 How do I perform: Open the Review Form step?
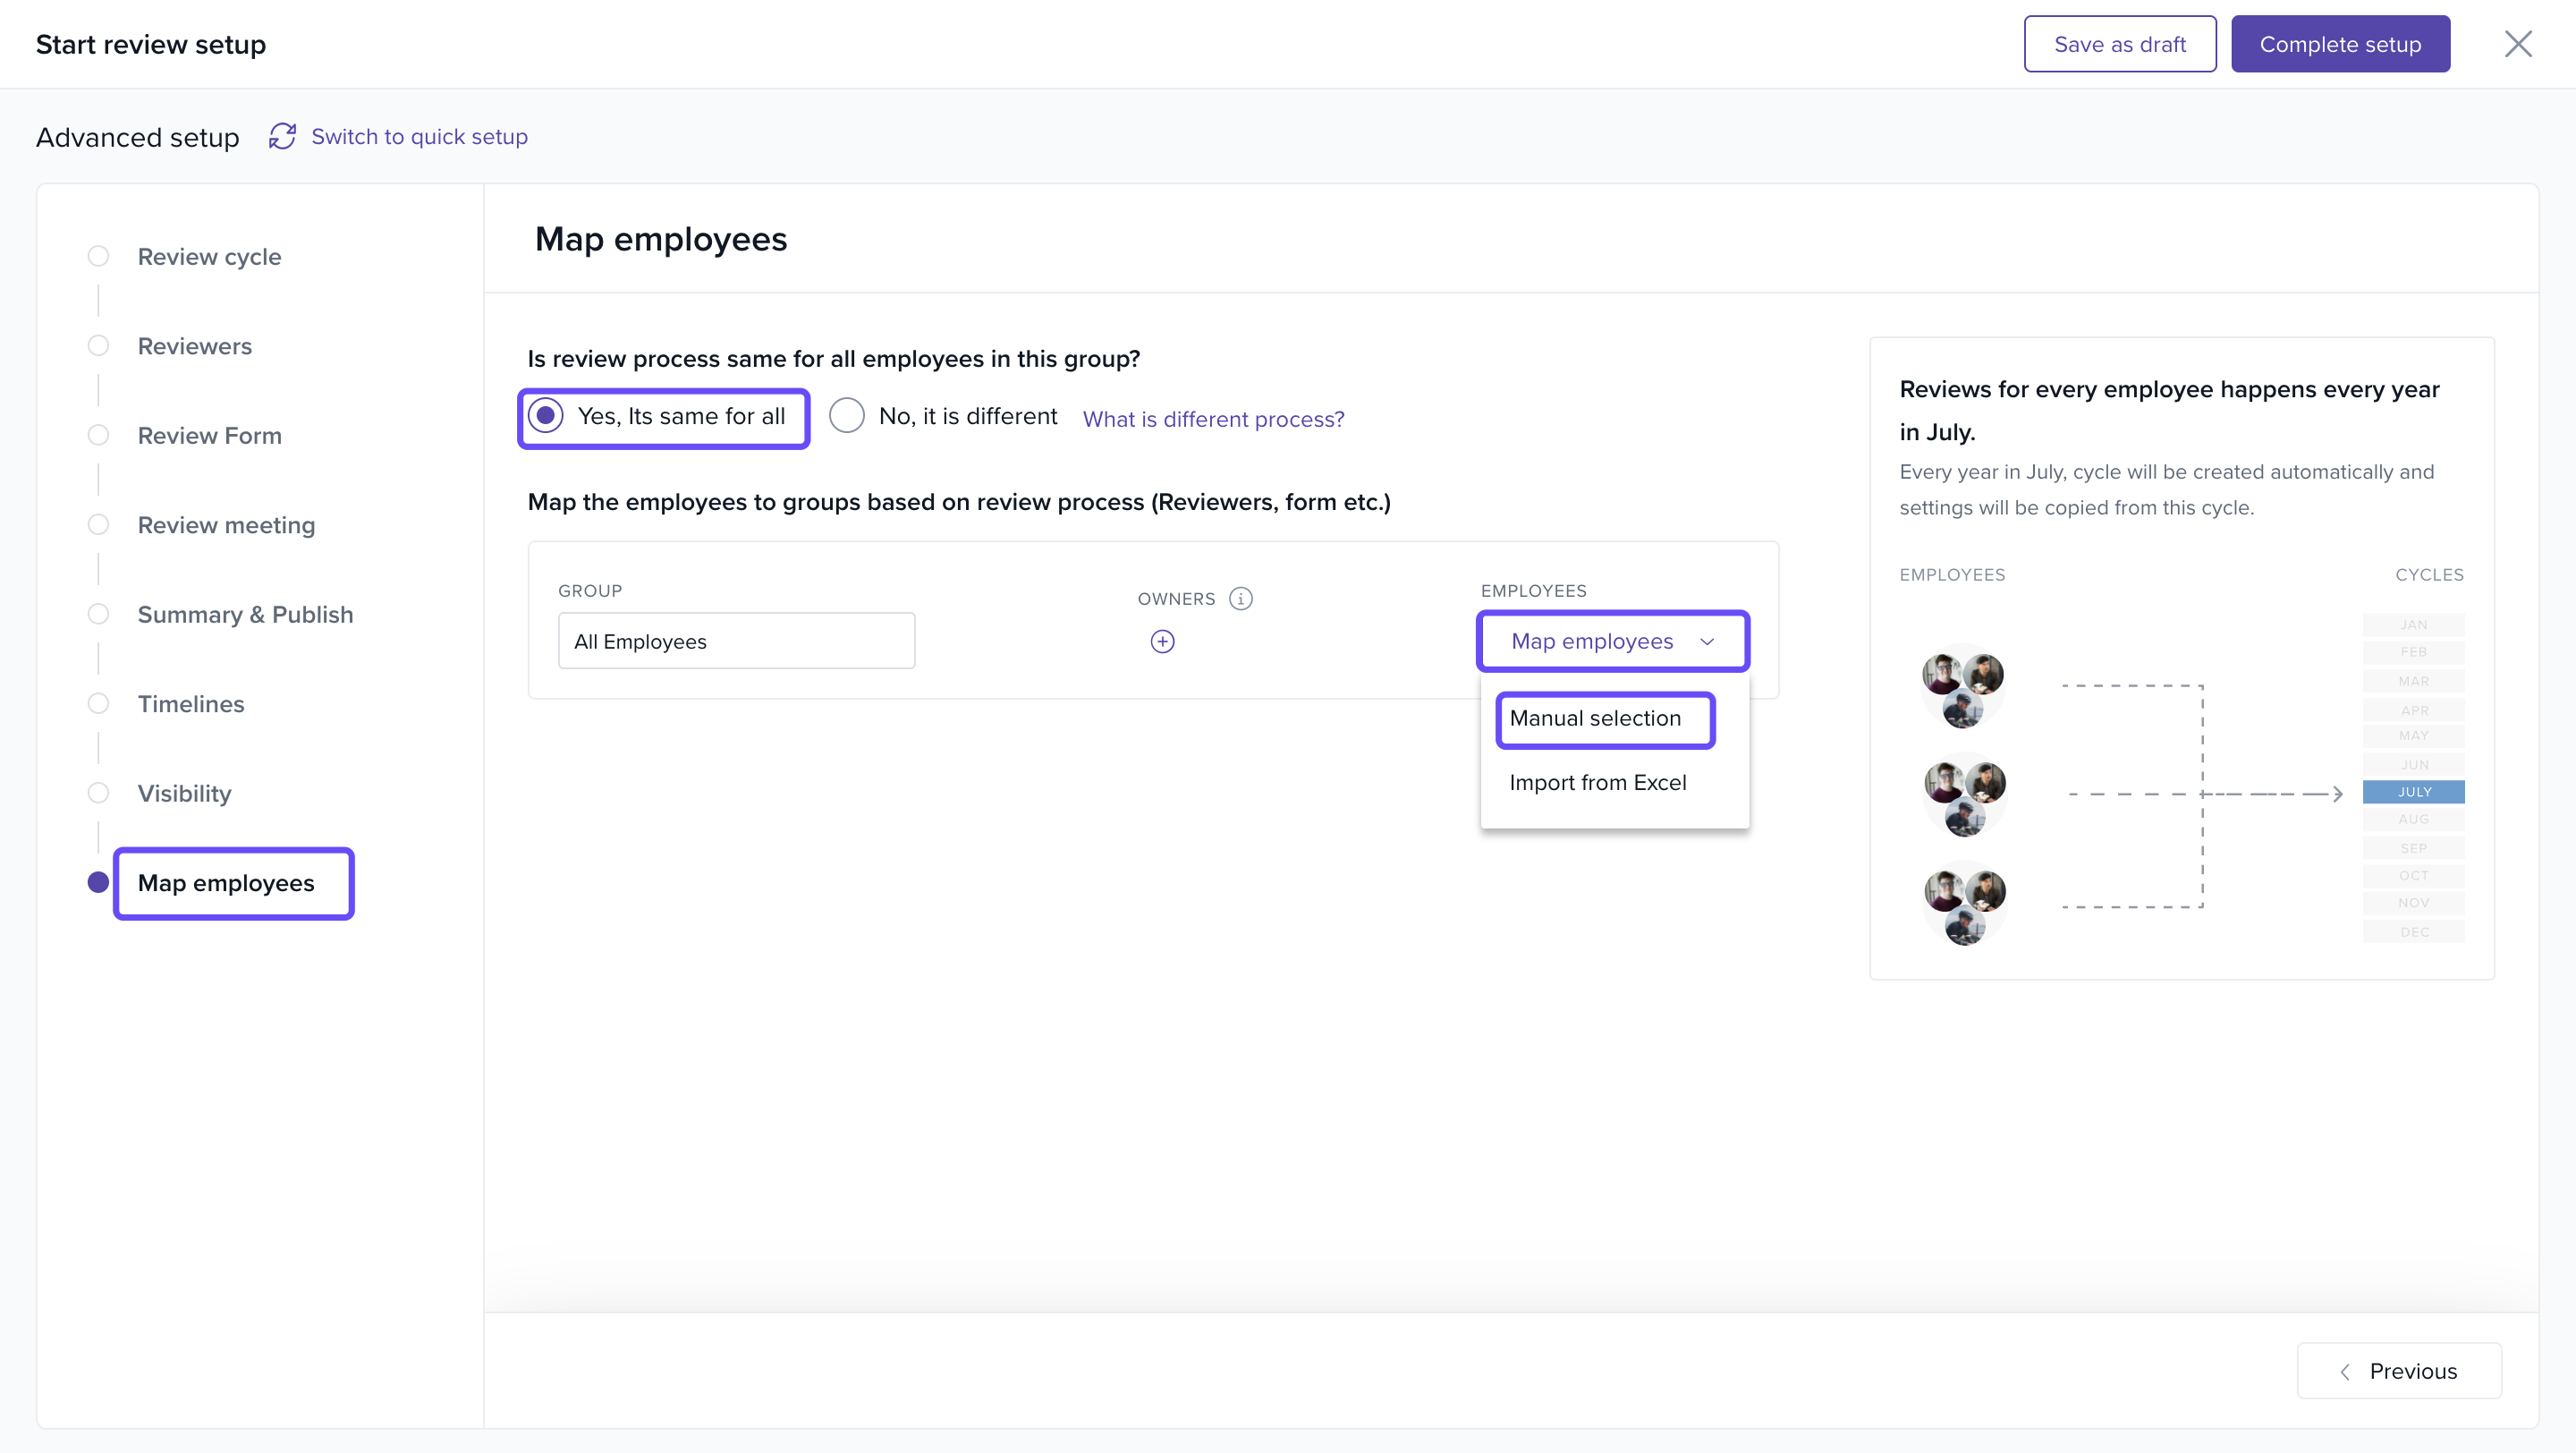pos(209,435)
